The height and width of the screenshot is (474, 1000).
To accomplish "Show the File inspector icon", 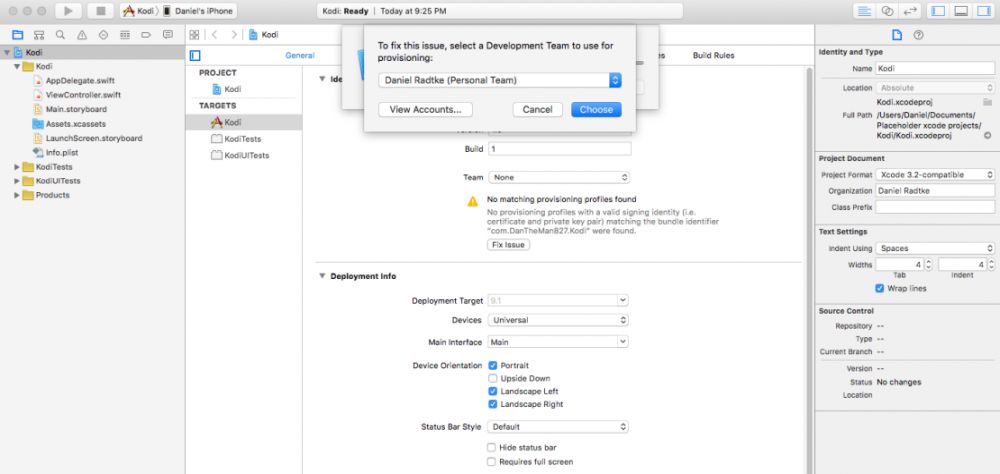I will 897,35.
